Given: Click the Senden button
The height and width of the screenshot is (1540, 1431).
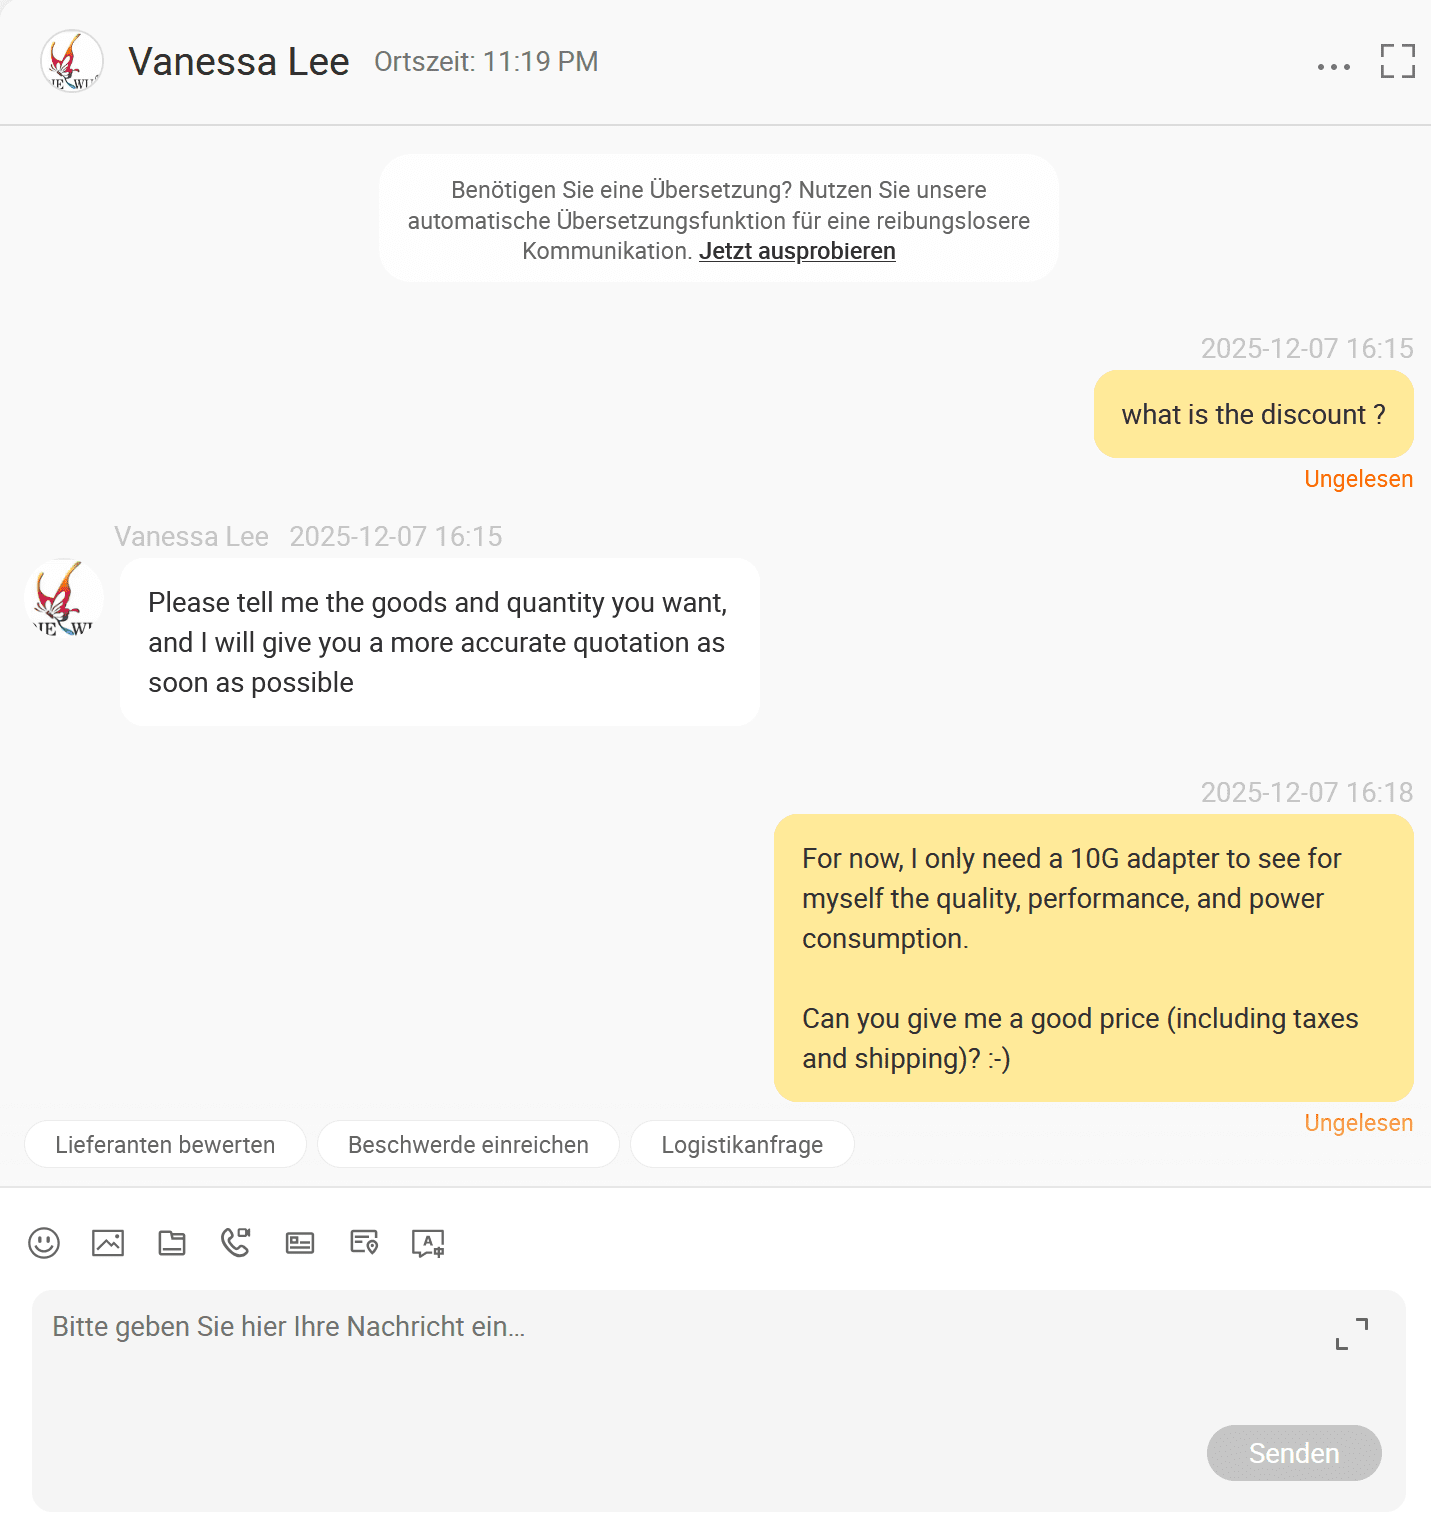Looking at the screenshot, I should tap(1294, 1453).
